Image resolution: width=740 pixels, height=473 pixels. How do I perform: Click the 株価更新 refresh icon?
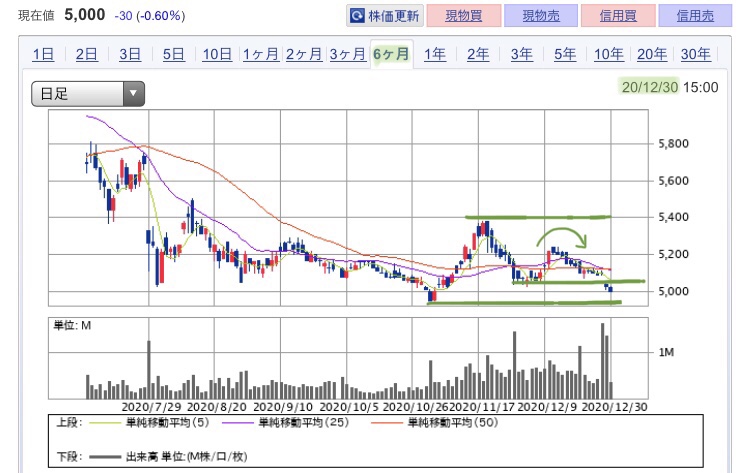[x=357, y=16]
